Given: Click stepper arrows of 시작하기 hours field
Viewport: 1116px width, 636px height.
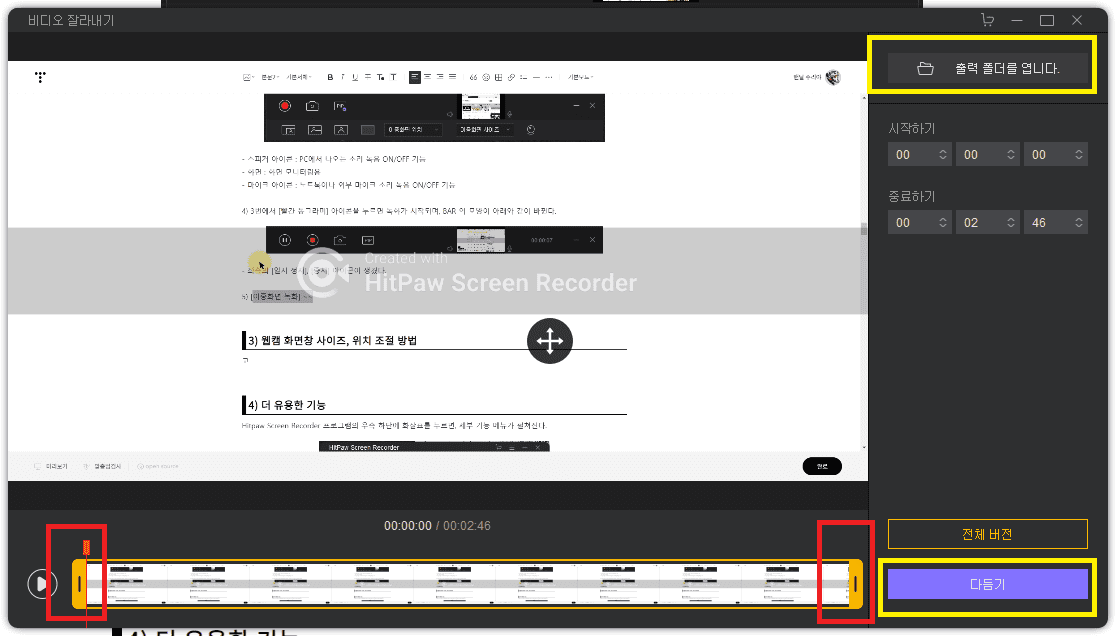Looking at the screenshot, I should pos(943,154).
